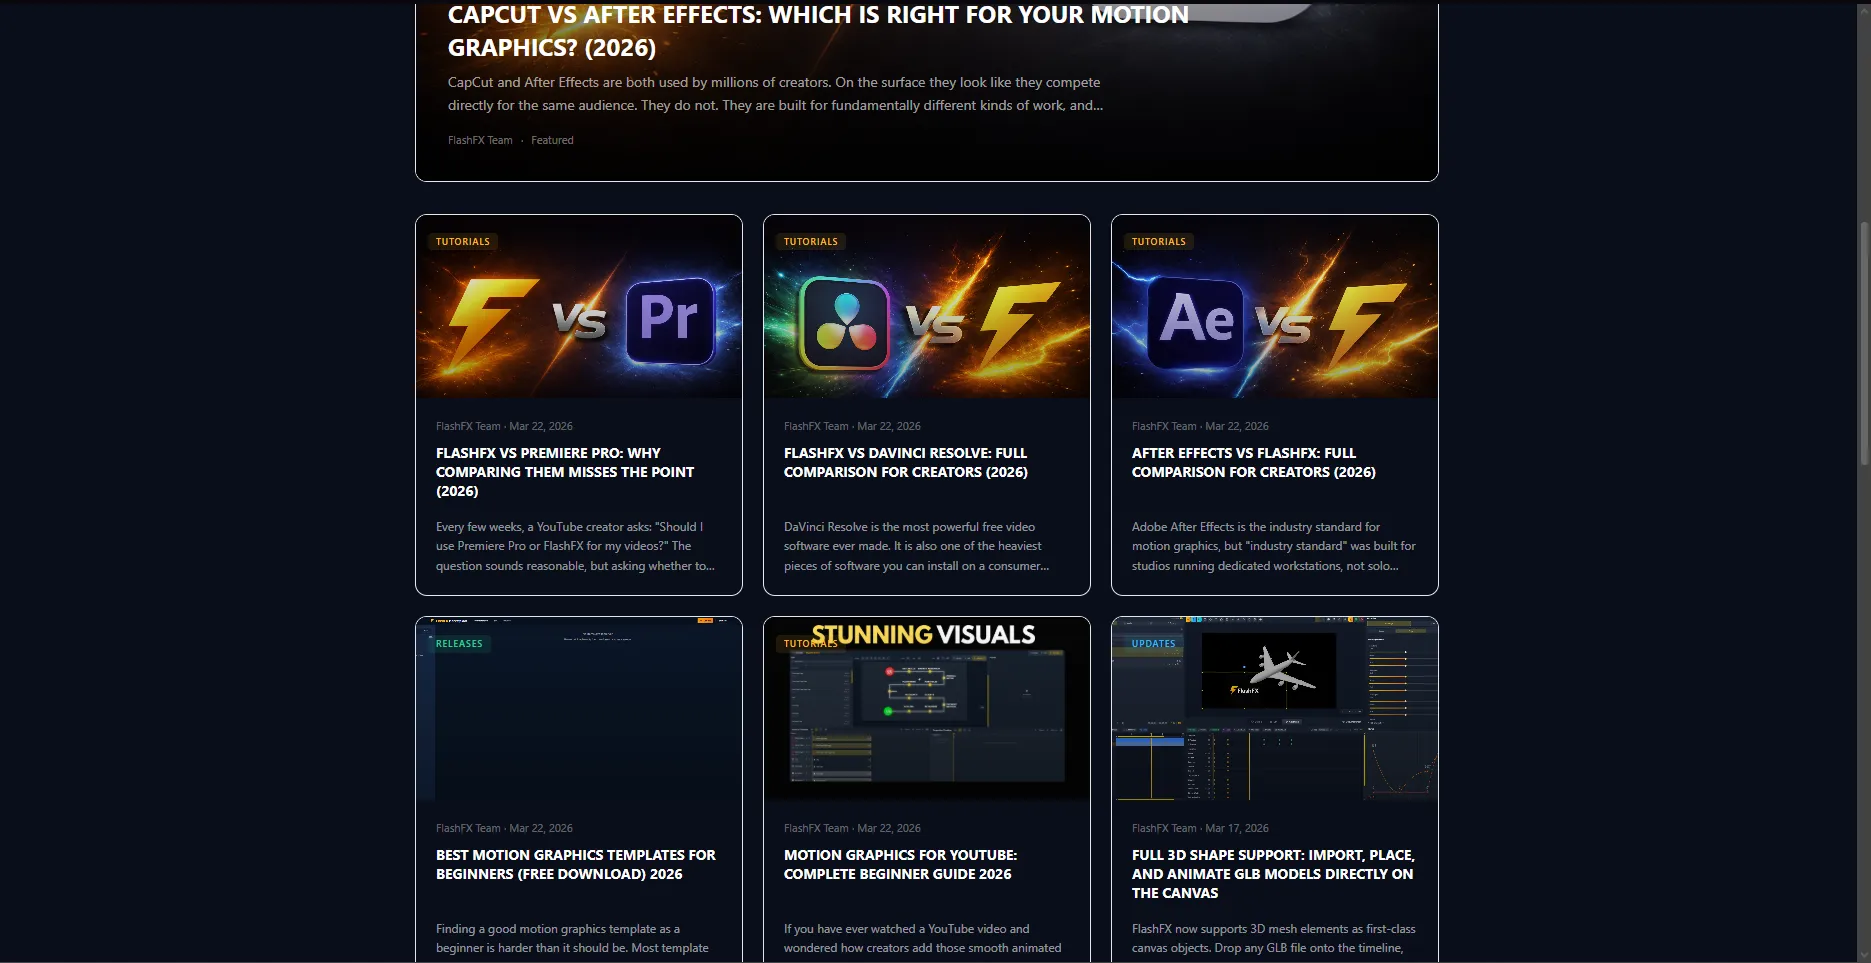Click the FlashFX lightning bolt in After Effects card
Image resolution: width=1871 pixels, height=963 pixels.
tap(1368, 324)
